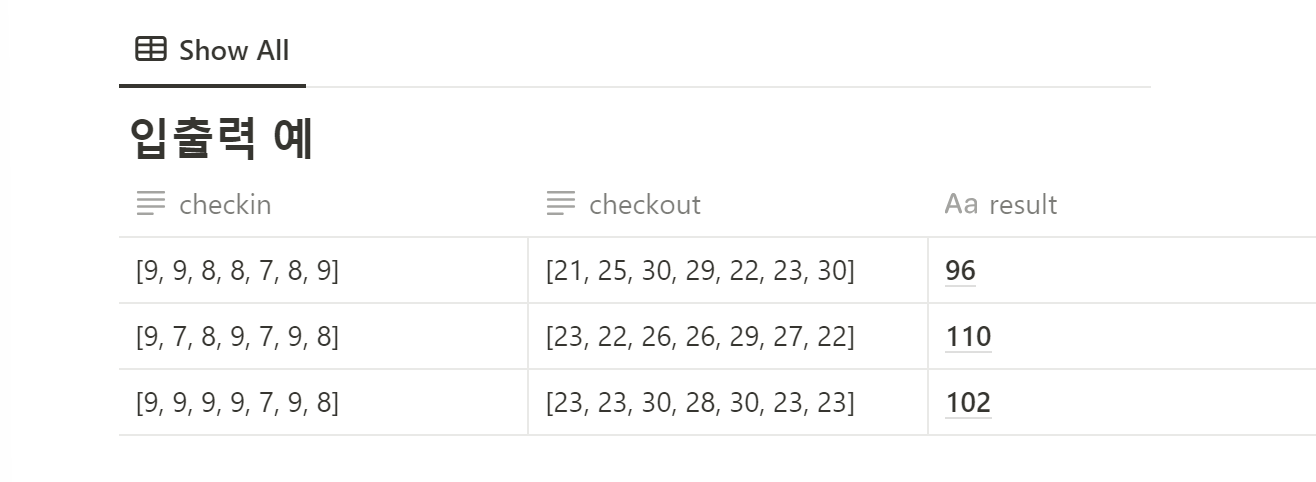
Task: Select cell [23, 22, 26, 26, 29, 27, 22]
Action: point(728,337)
